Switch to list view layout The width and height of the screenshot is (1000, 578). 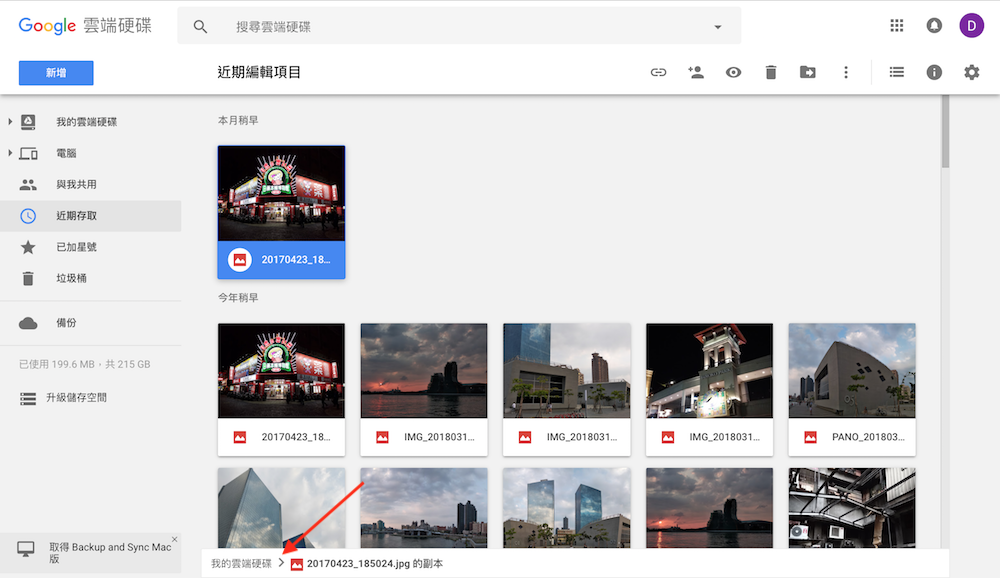[897, 72]
